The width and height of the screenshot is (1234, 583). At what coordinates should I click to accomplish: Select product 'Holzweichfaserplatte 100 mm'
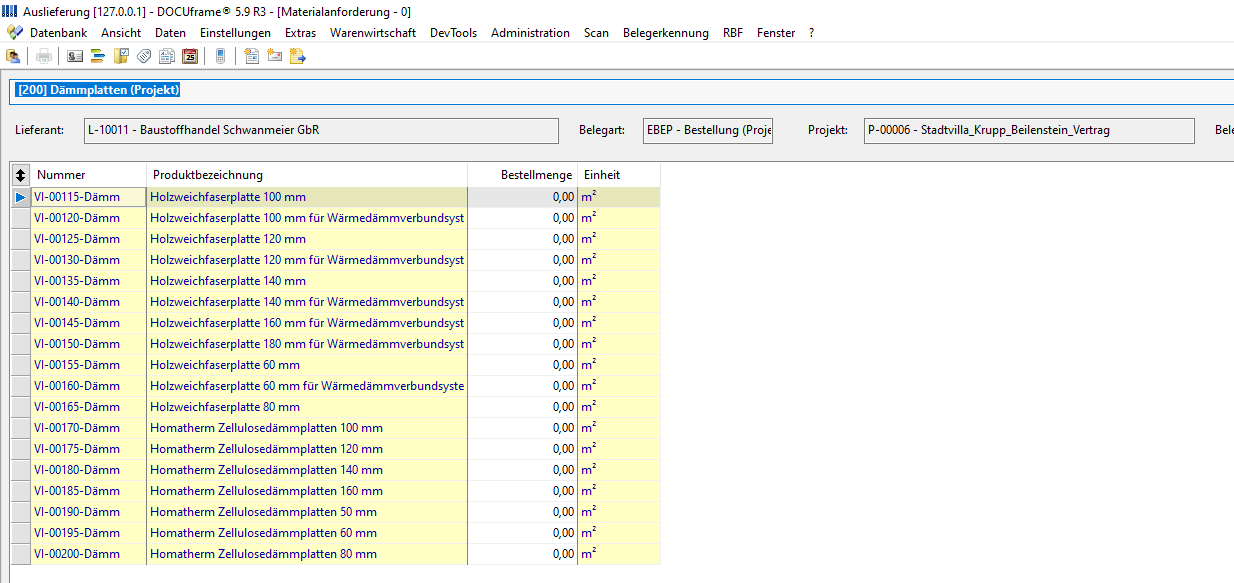pos(307,197)
